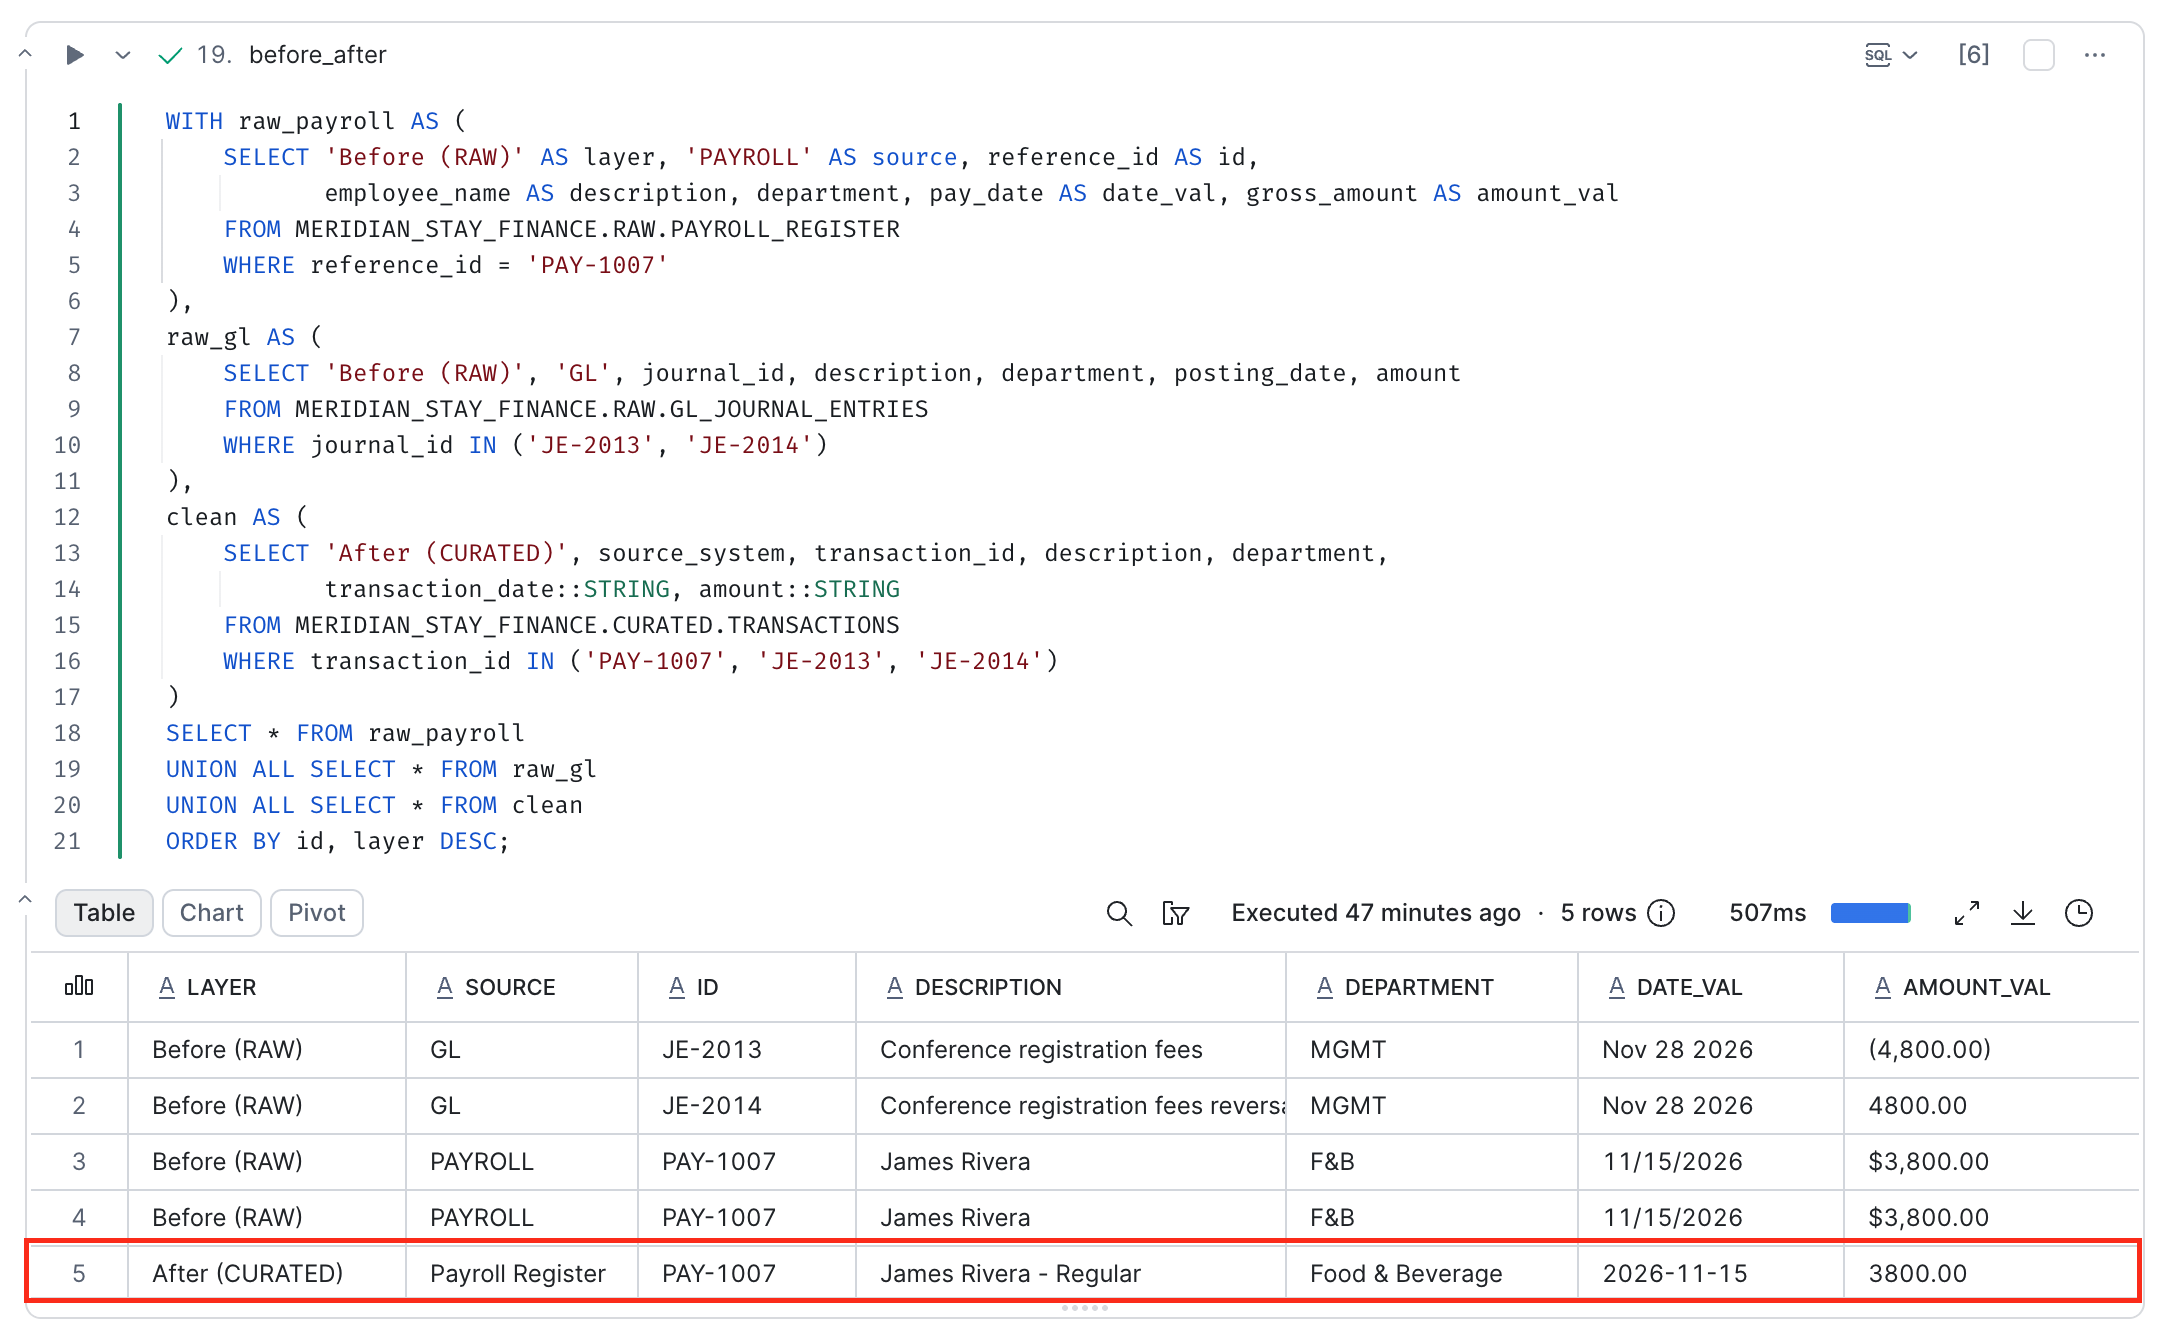Collapse the results panel chevron
Screen dimensions: 2162x1328
click(25, 900)
